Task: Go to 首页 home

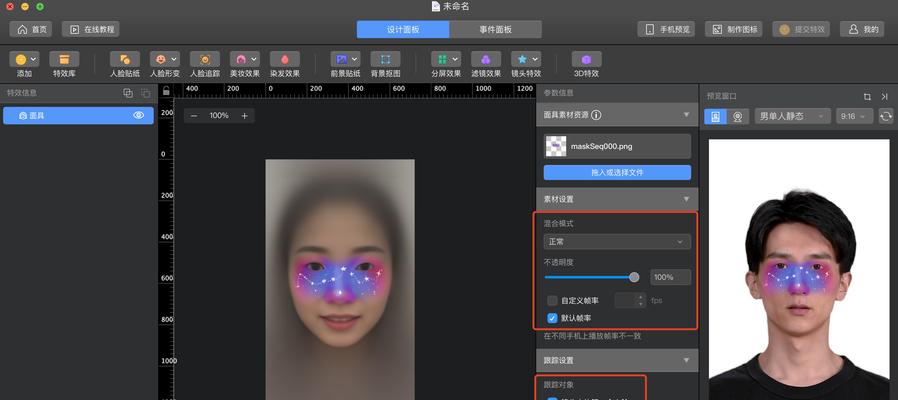Action: tap(31, 29)
